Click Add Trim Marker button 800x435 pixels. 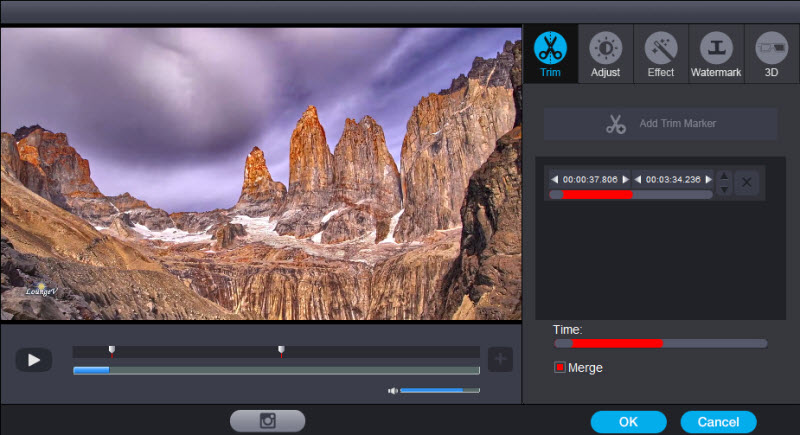click(660, 124)
